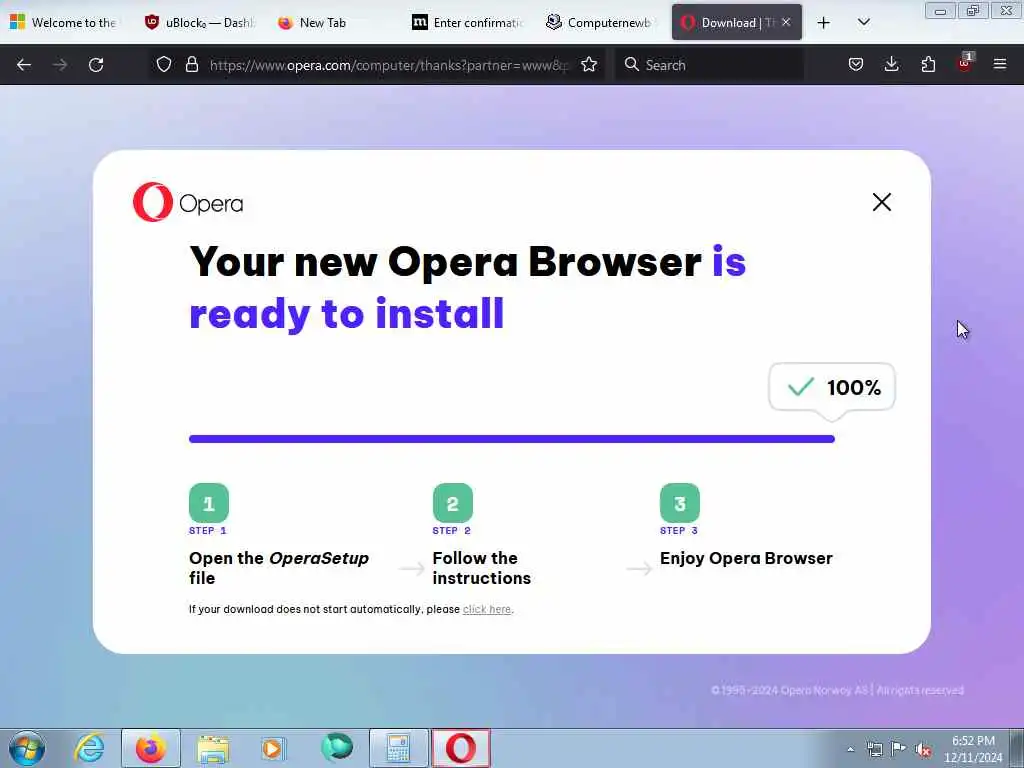Viewport: 1024px width, 768px height.
Task: Click the green Step 1 badge
Action: tap(209, 503)
